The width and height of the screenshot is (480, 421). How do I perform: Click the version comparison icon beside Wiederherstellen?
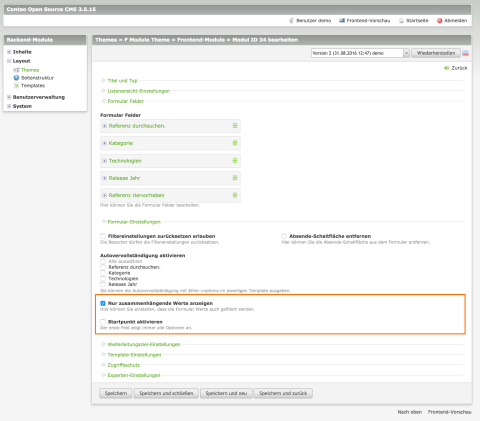click(465, 53)
